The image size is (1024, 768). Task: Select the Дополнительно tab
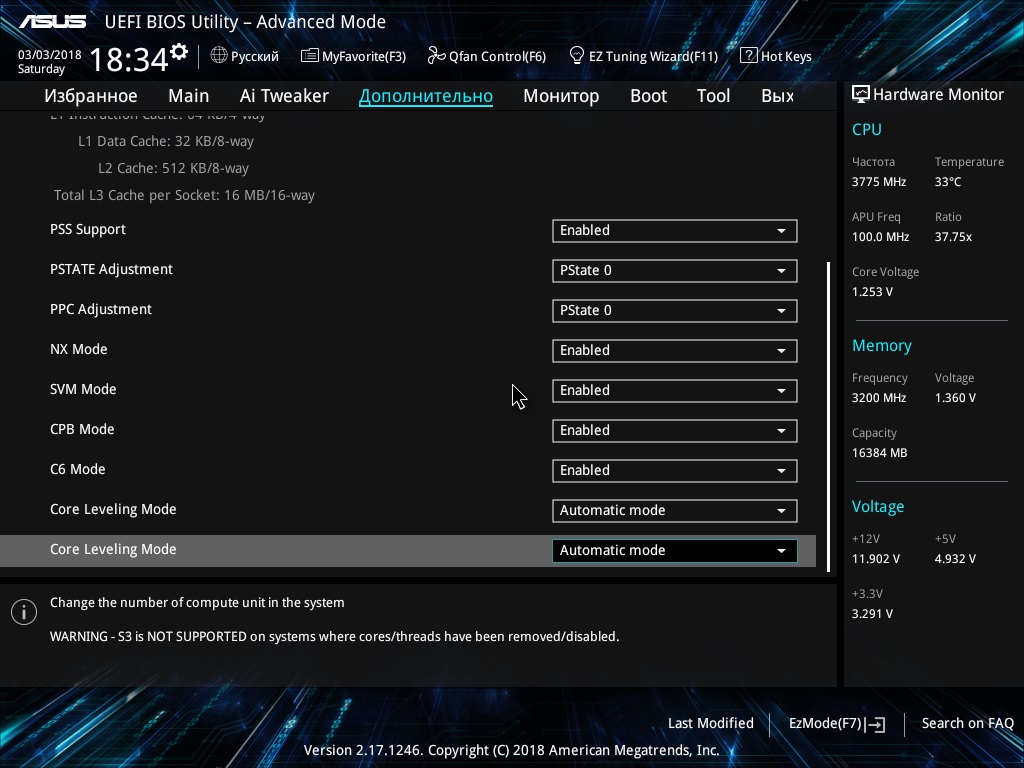pyautogui.click(x=426, y=96)
